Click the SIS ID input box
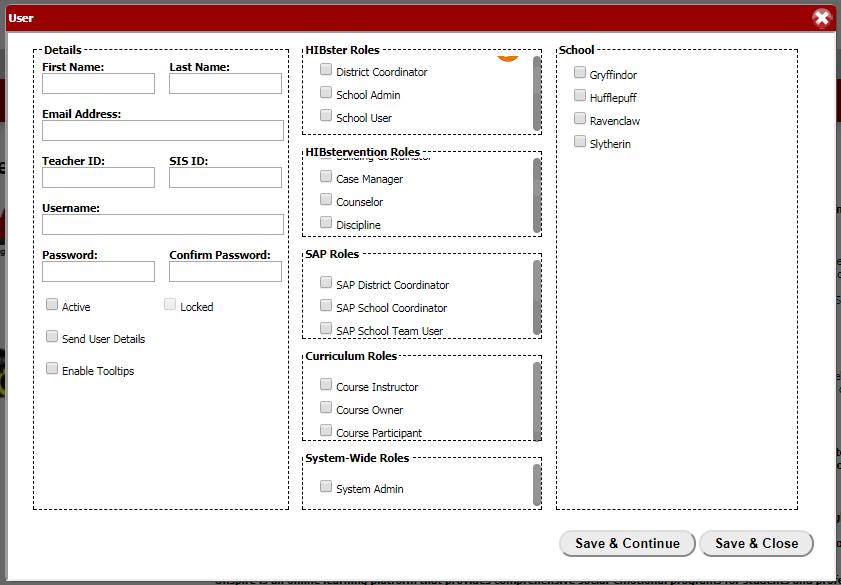The width and height of the screenshot is (841, 585). pos(225,177)
